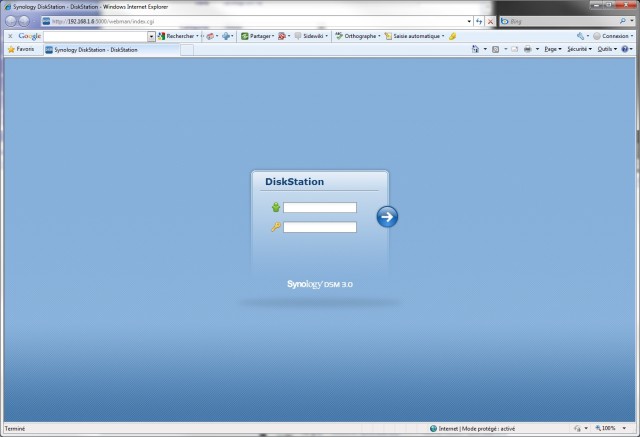This screenshot has height=437, width=640.
Task: Select the Synology DiskStation tab
Action: pos(111,50)
